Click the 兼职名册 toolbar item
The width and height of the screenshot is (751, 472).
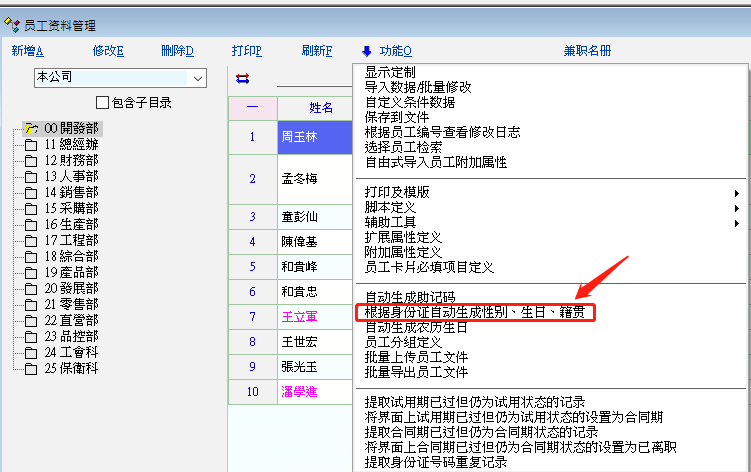pos(587,51)
